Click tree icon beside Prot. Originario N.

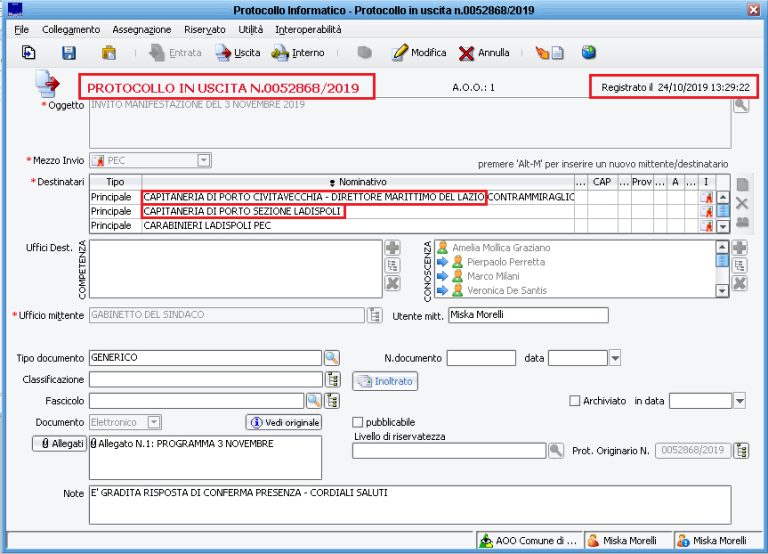742,450
